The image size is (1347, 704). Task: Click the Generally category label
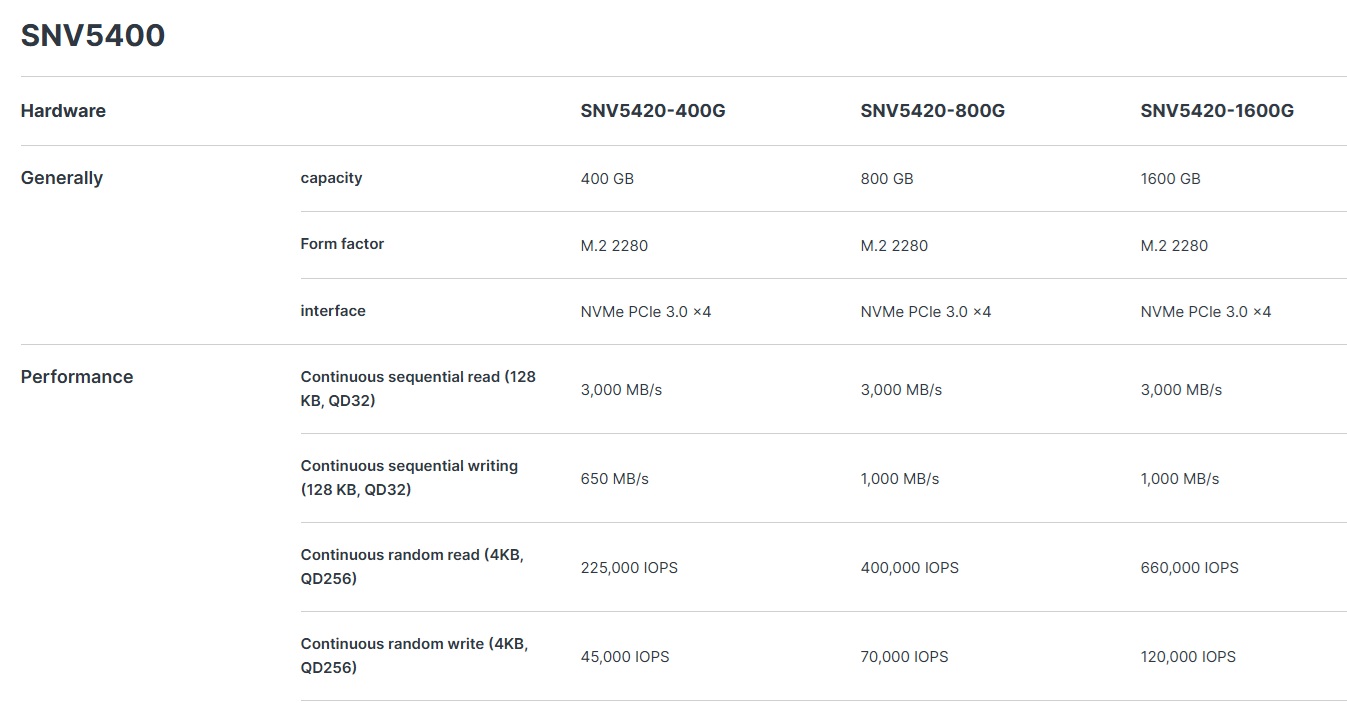pos(62,178)
